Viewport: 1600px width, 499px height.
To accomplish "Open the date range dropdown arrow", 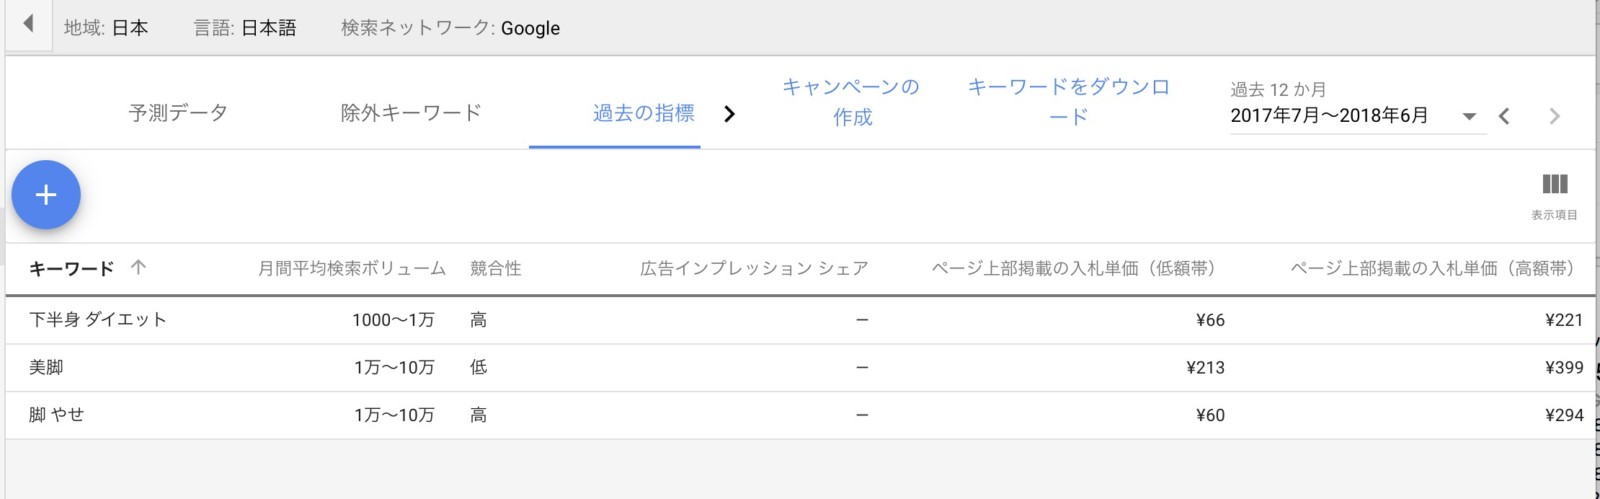I will coord(1469,116).
